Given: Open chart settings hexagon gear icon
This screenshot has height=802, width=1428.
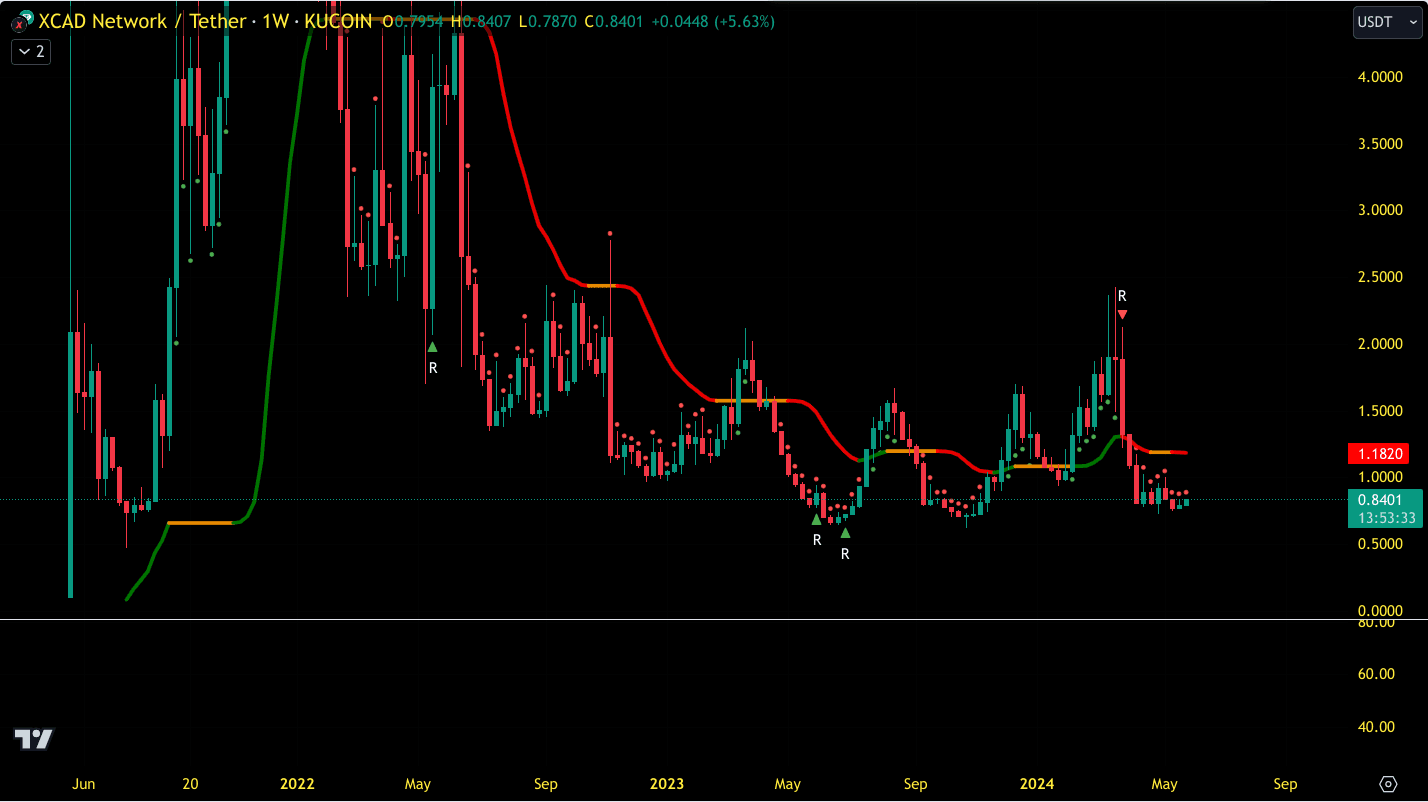Looking at the screenshot, I should click(x=1388, y=783).
